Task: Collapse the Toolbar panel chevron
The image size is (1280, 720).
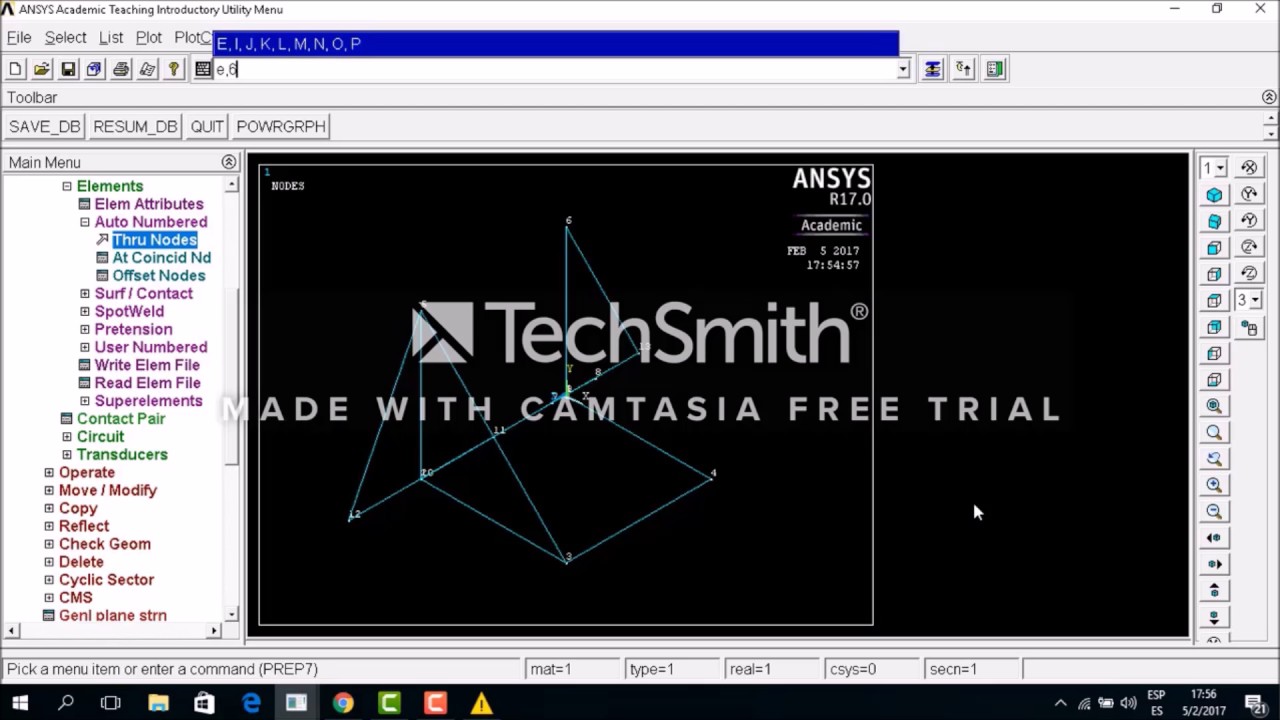Action: (1269, 97)
